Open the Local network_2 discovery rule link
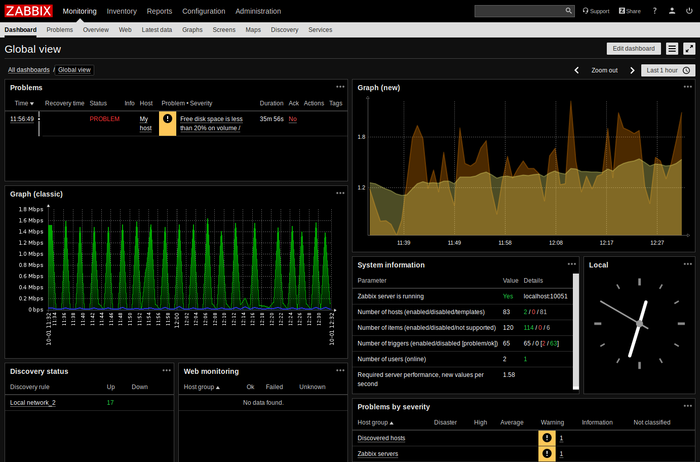Viewport: 700px width, 462px height. point(33,402)
